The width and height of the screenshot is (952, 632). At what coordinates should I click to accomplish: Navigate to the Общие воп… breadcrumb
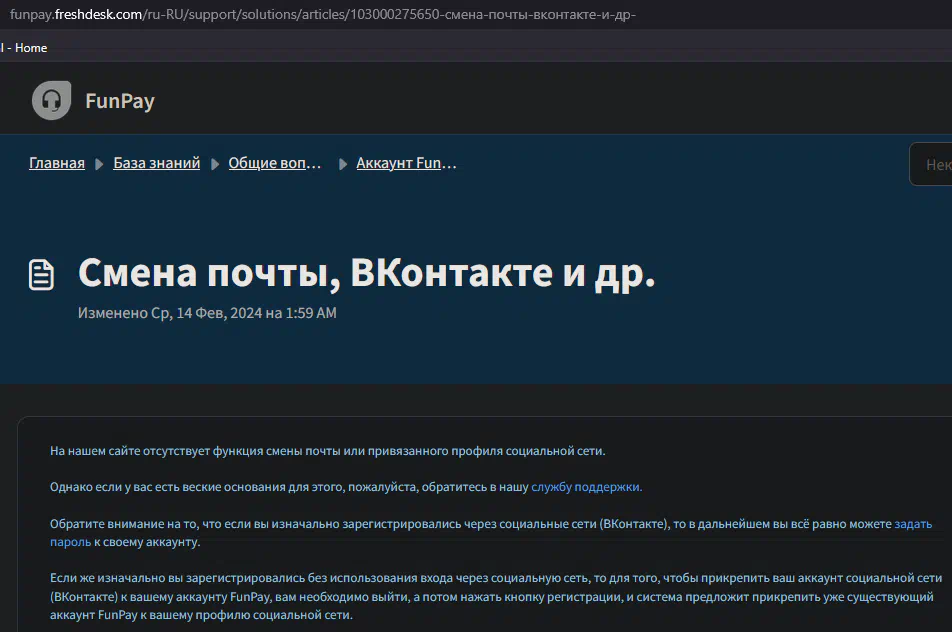pos(274,163)
